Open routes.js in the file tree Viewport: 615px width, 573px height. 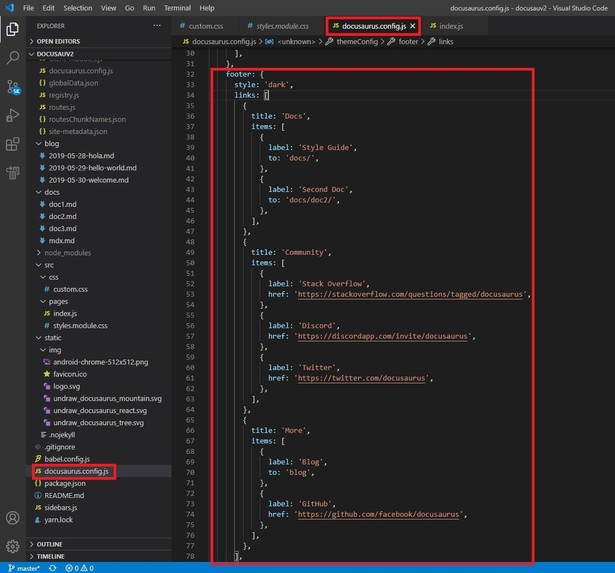point(62,107)
